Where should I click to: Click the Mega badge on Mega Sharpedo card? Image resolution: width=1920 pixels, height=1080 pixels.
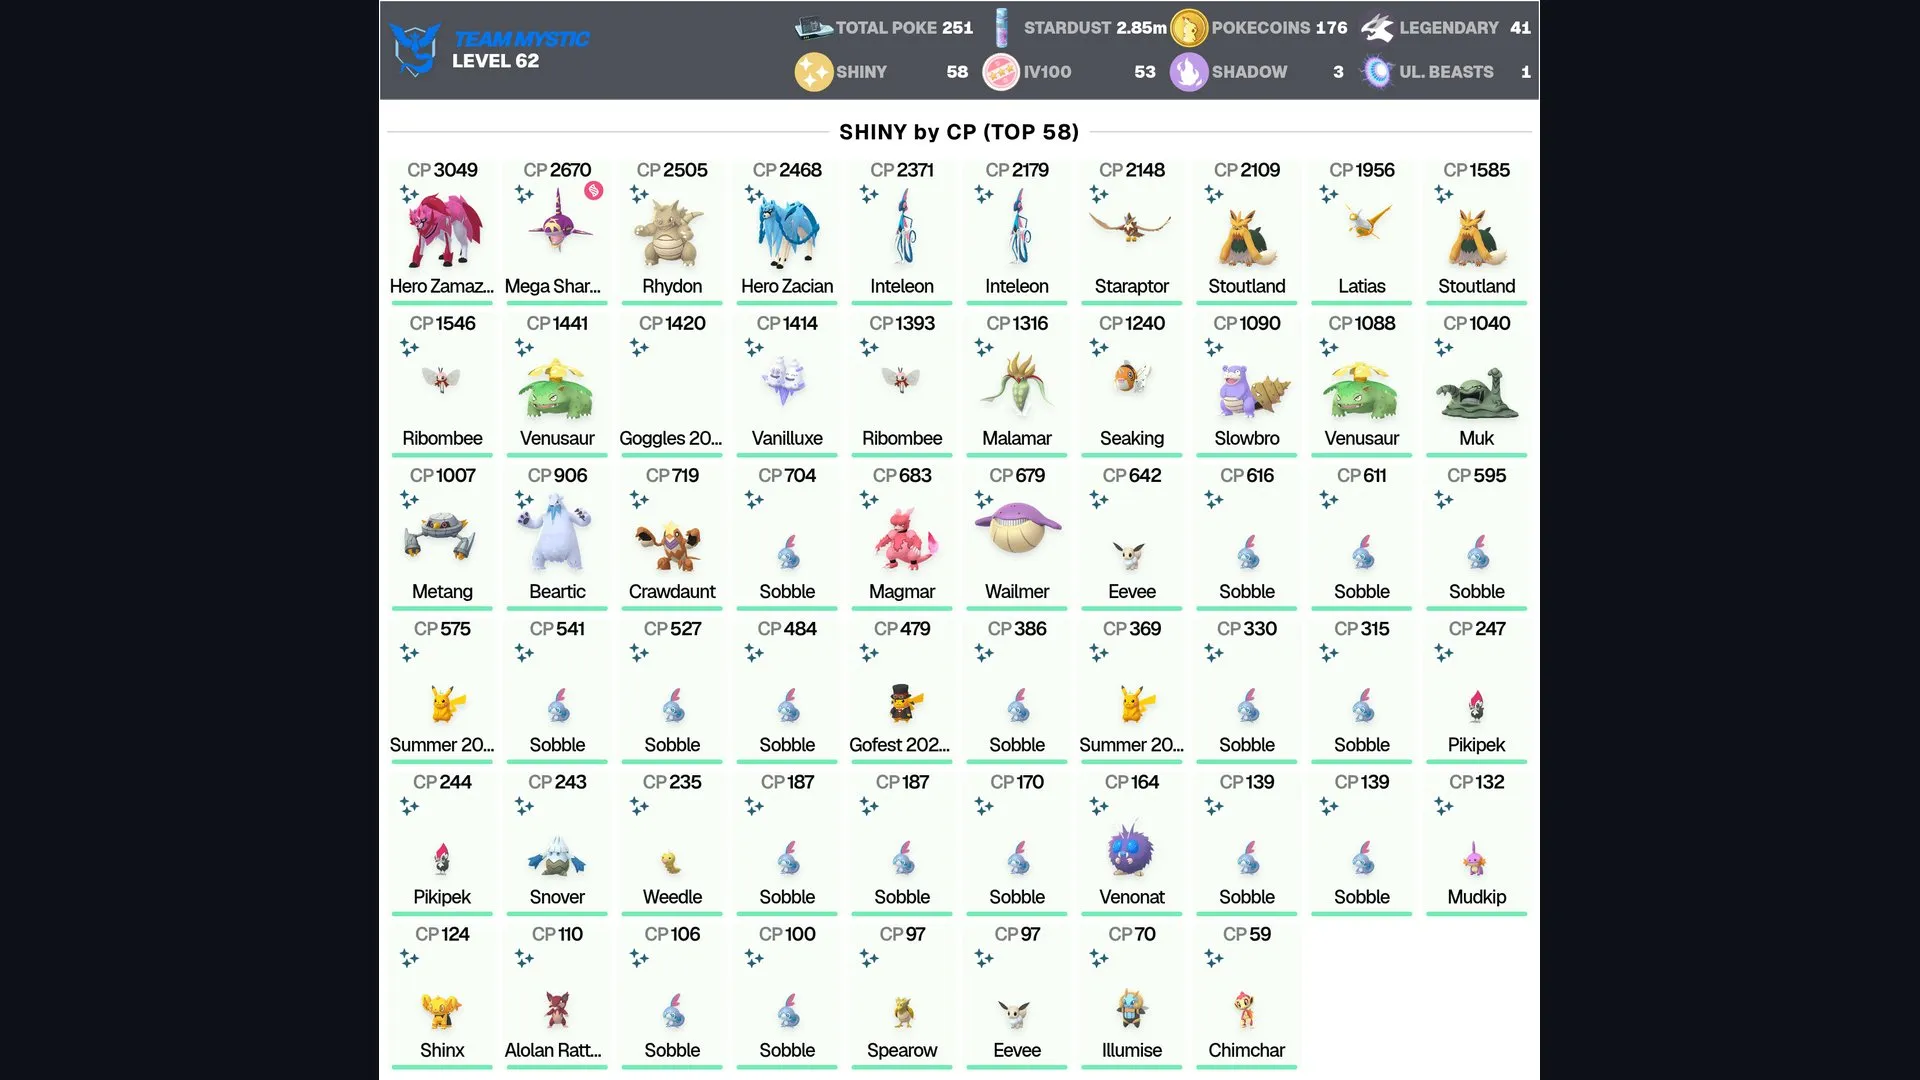tap(594, 190)
